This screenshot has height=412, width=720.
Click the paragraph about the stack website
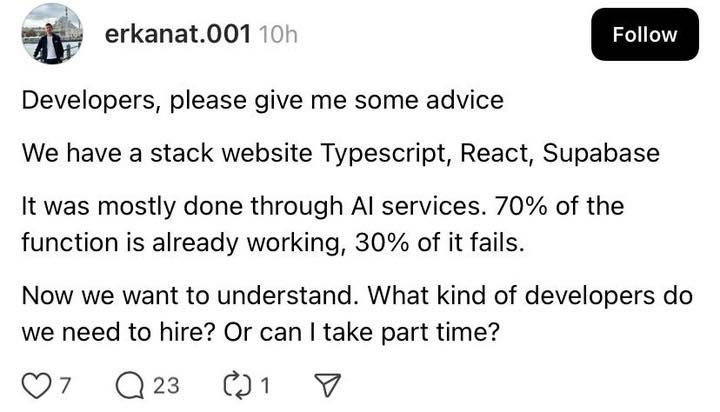[340, 154]
